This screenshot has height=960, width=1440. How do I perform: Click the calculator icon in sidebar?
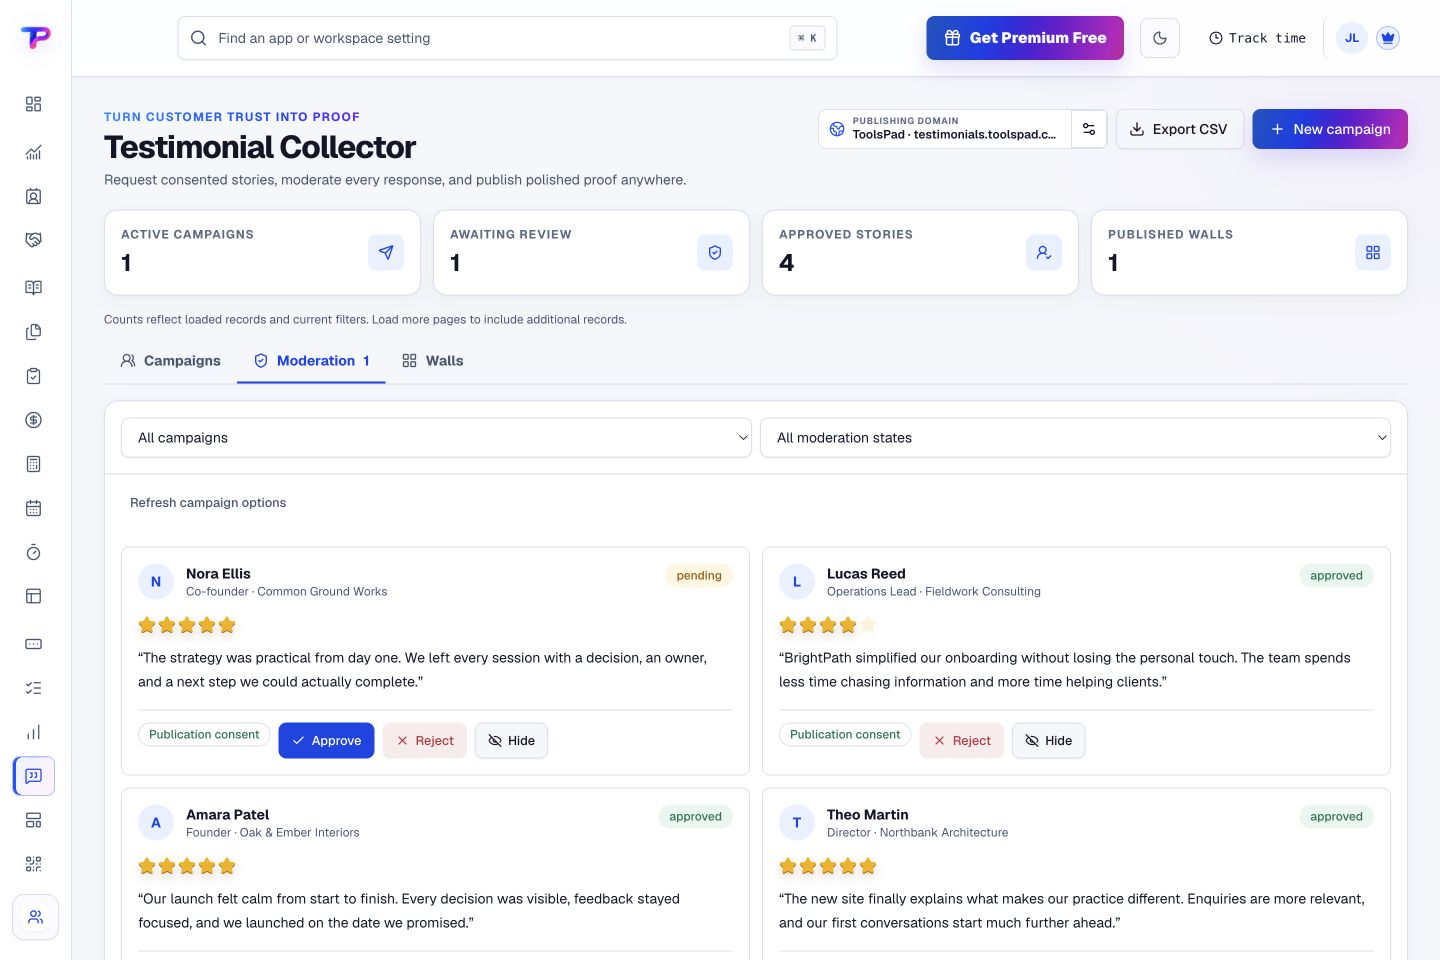33,464
